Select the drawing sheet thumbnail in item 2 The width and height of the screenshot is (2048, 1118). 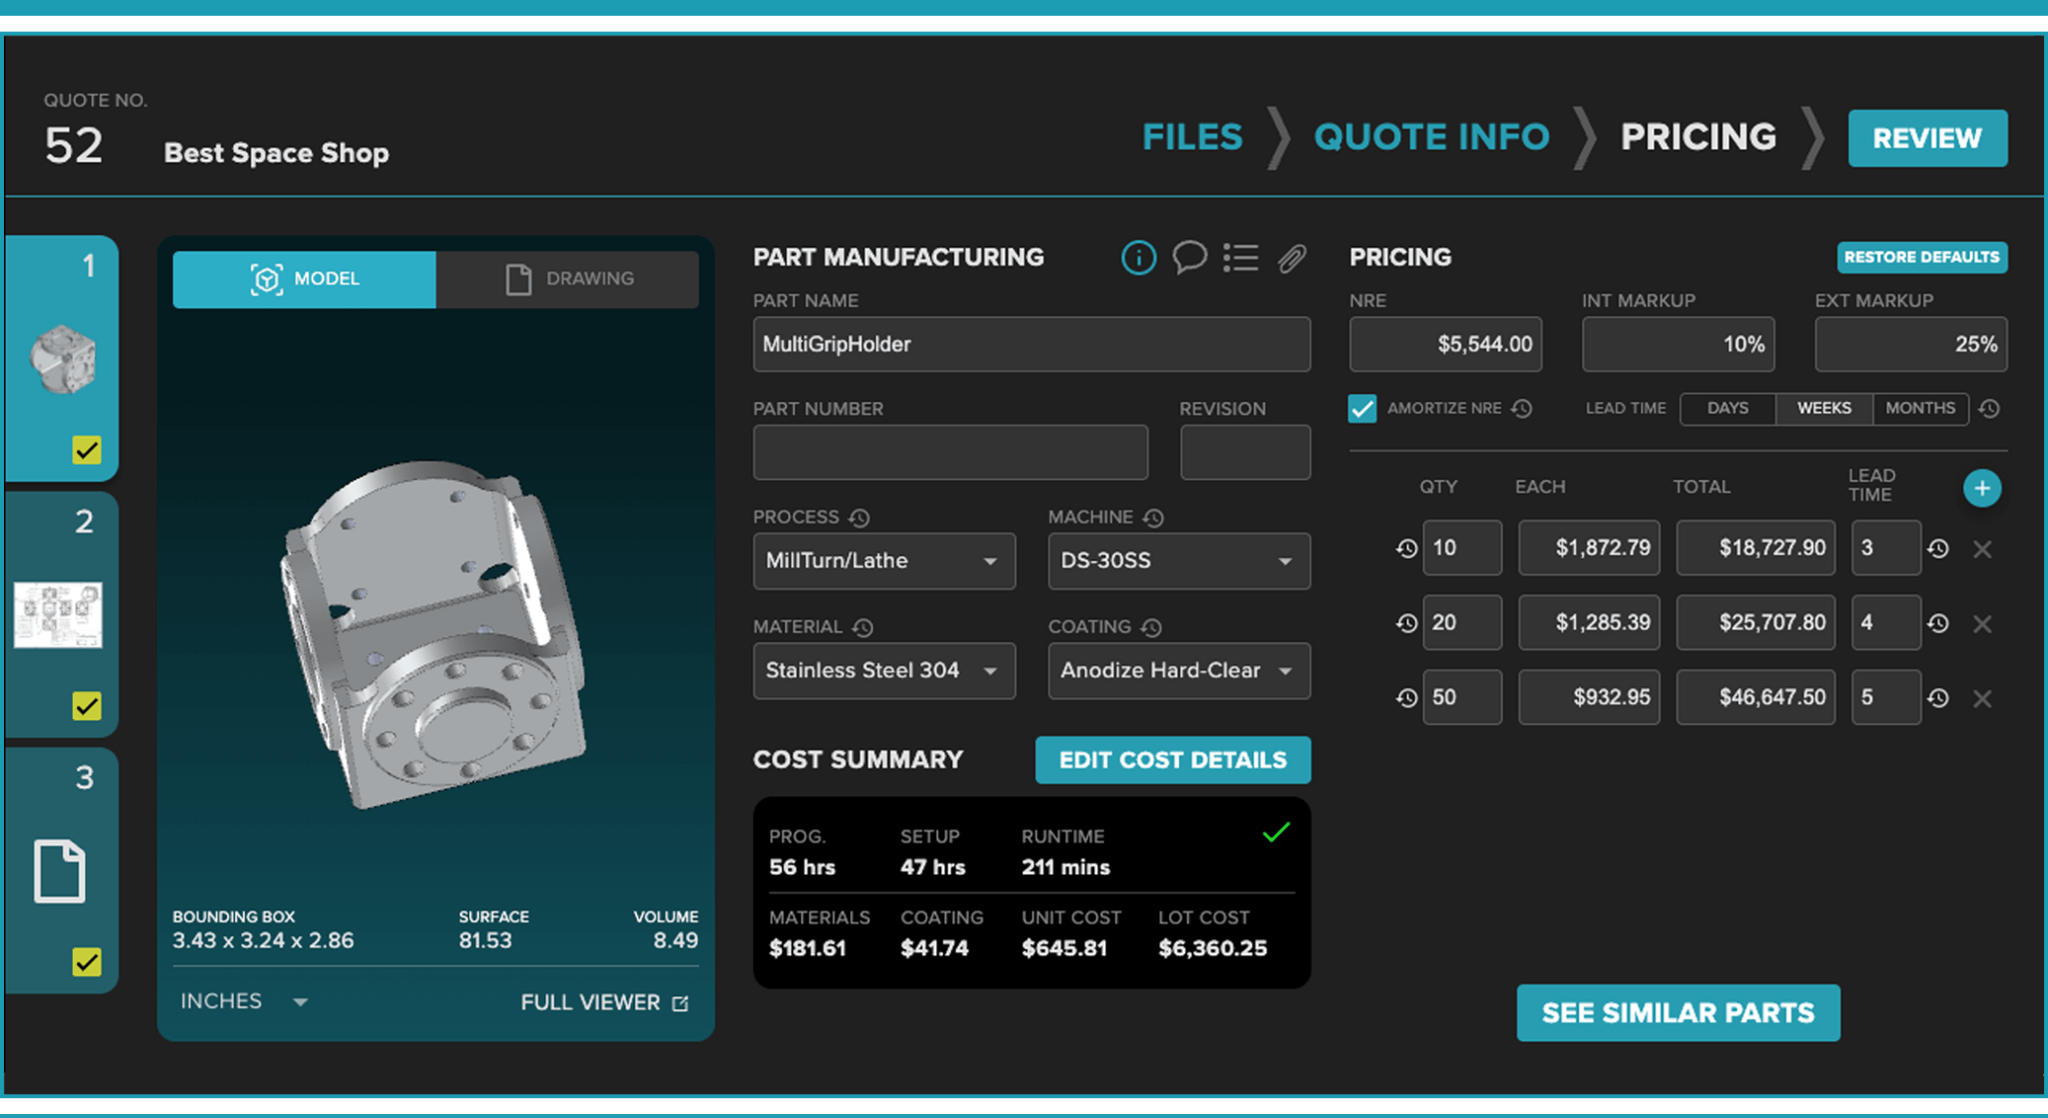(x=58, y=615)
